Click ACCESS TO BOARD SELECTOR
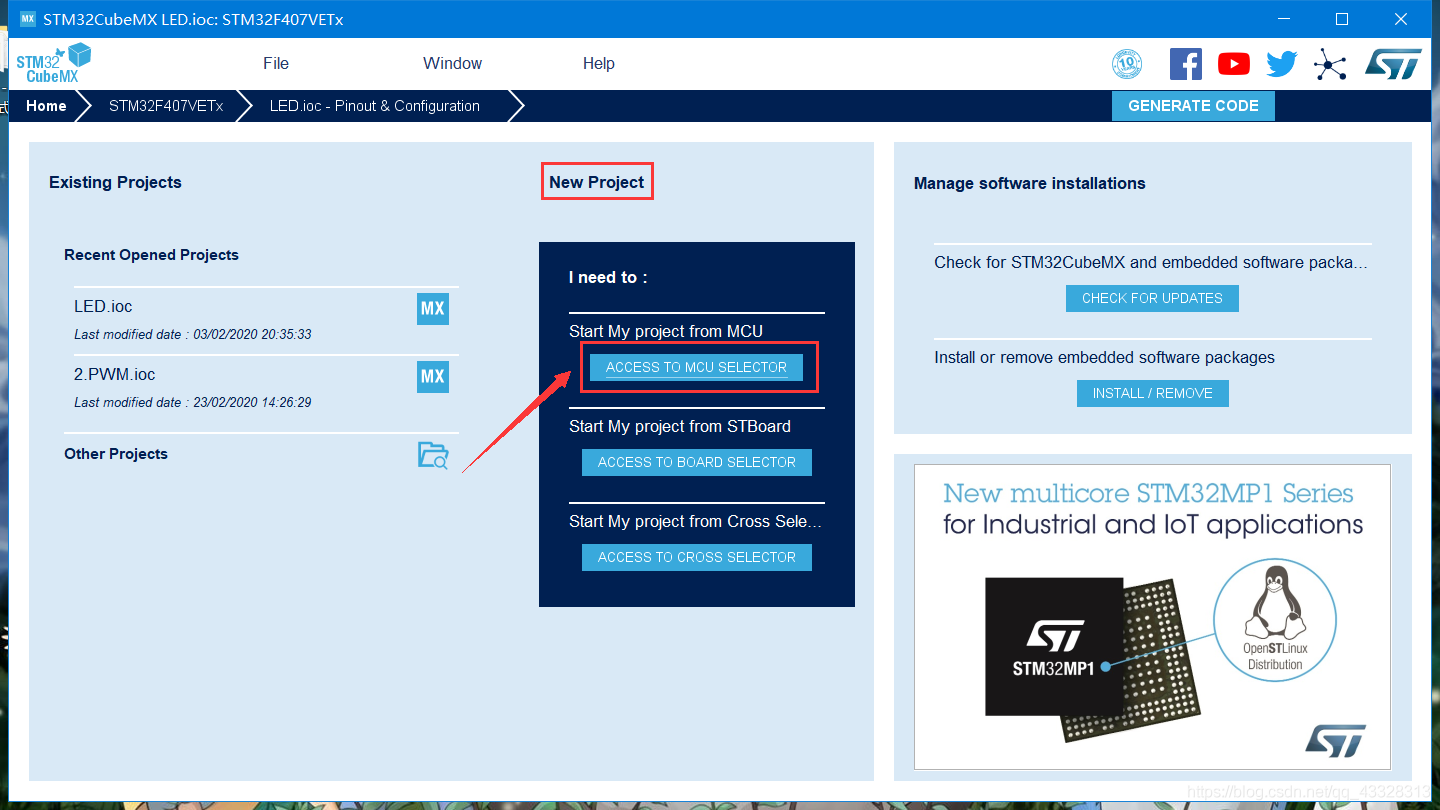1440x810 pixels. tap(697, 462)
